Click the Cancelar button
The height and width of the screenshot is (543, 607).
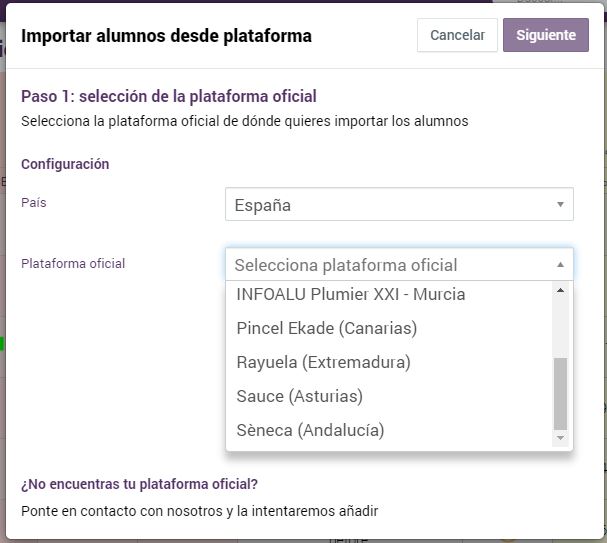click(457, 35)
